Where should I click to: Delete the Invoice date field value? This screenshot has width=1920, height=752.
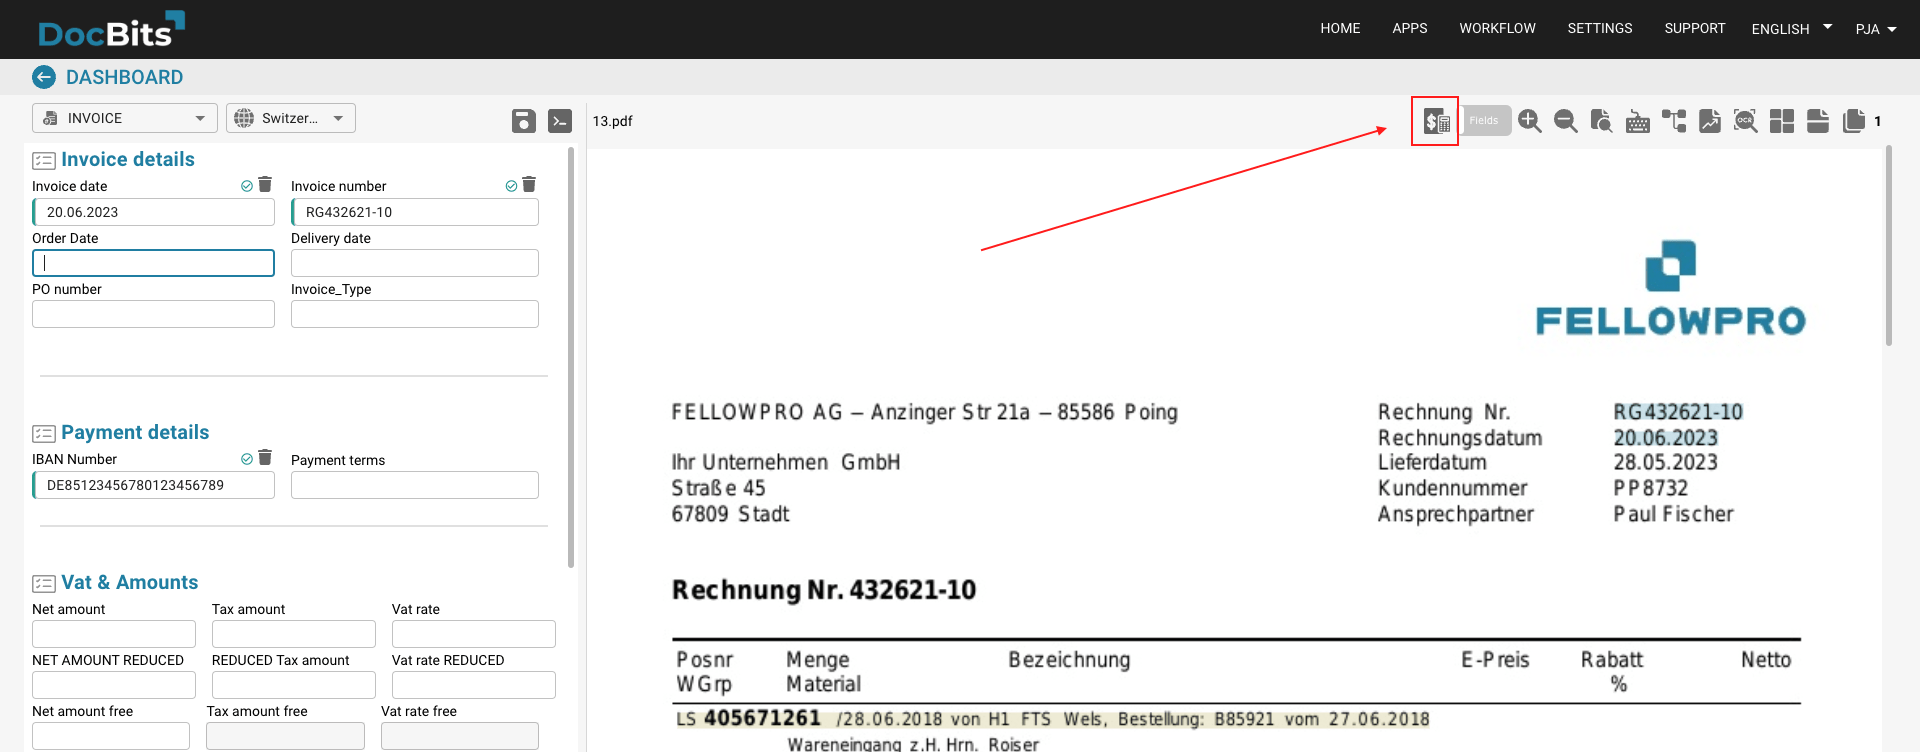click(x=265, y=185)
